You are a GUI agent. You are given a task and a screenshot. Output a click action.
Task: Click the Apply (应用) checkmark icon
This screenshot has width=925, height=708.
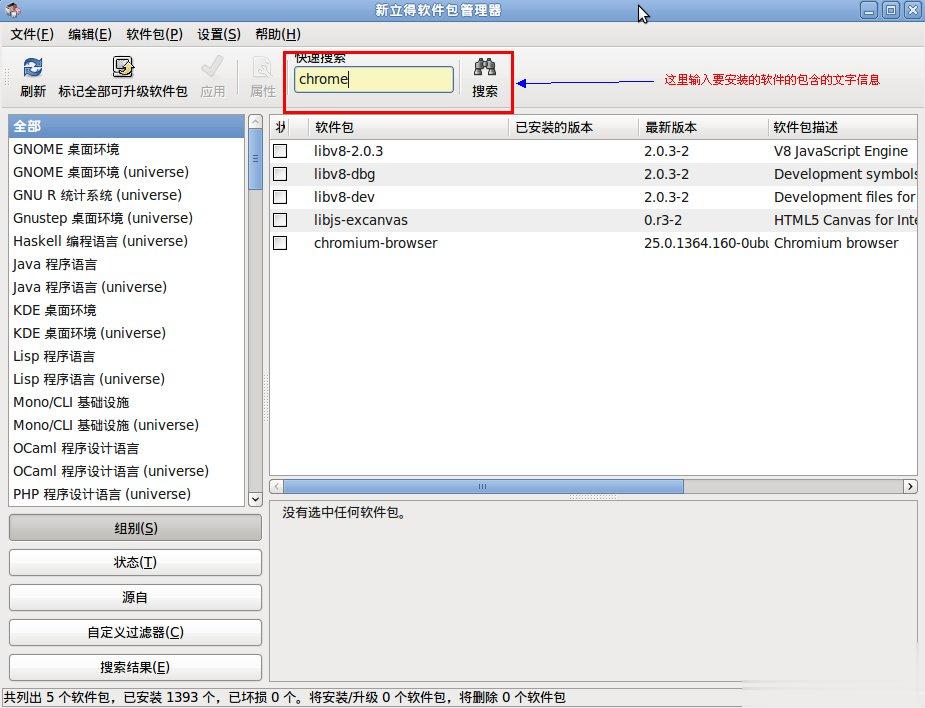(x=212, y=67)
